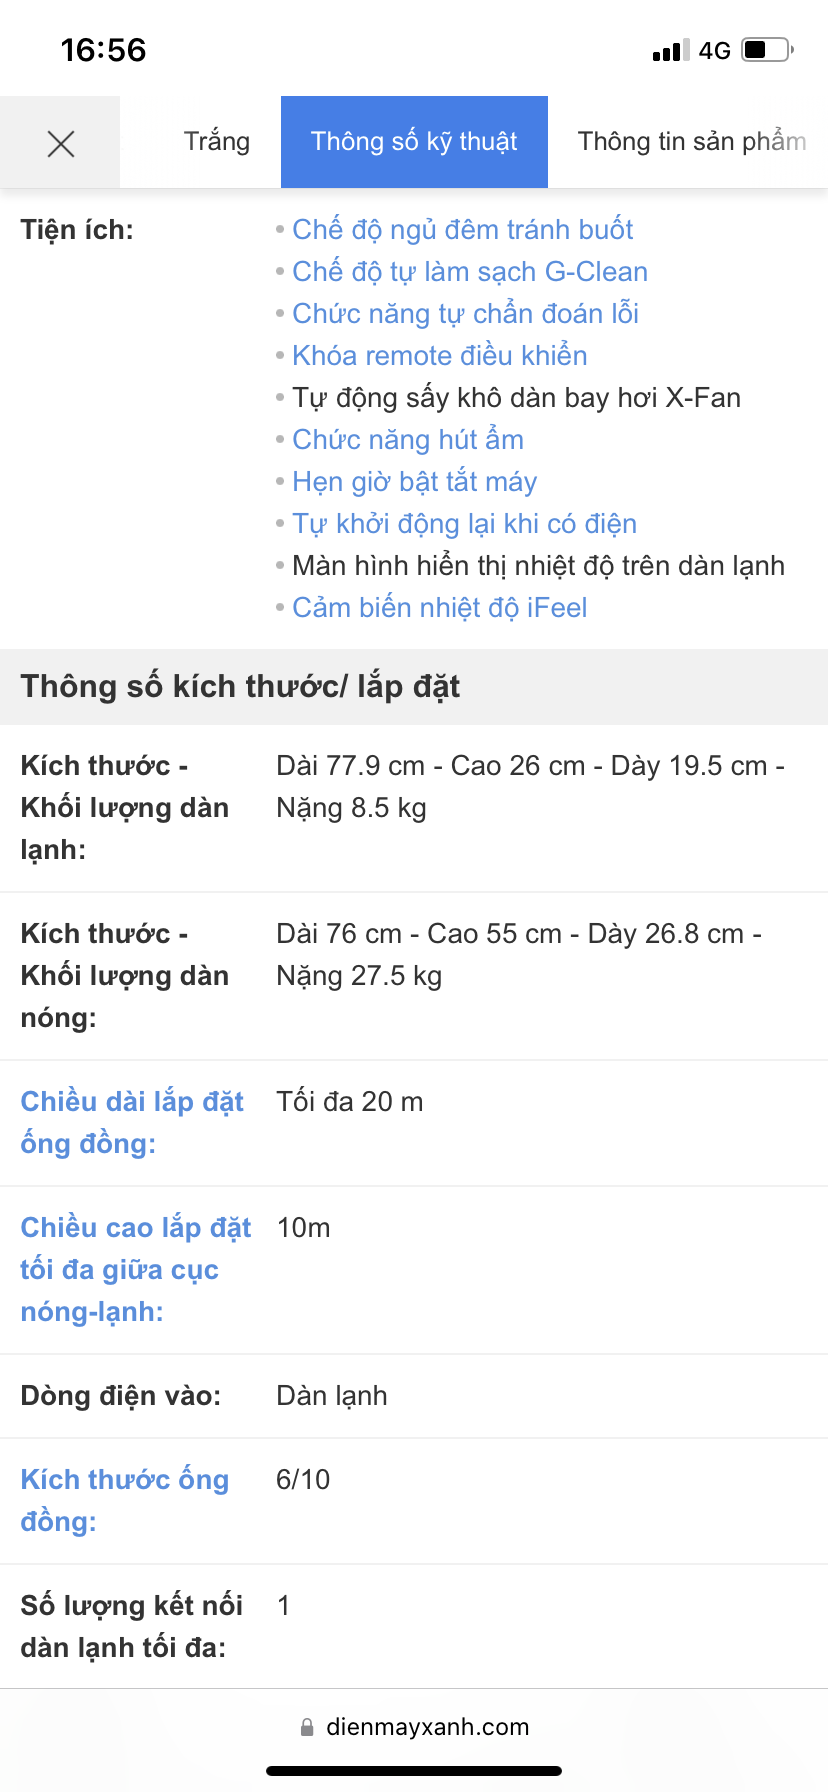Open Chế độ tự làm sạch G-Clean link
Image resolution: width=828 pixels, height=1792 pixels.
(470, 272)
